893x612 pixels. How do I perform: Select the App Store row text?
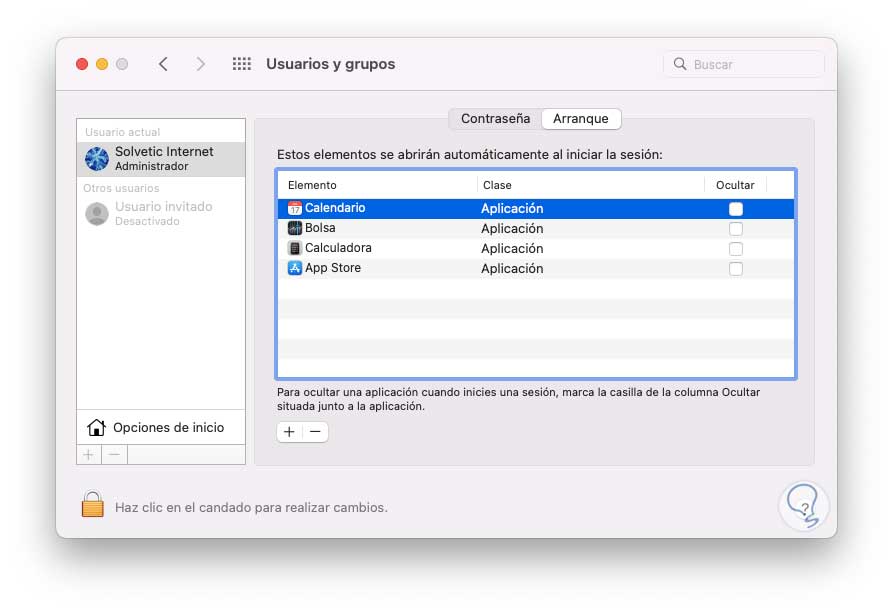[333, 268]
